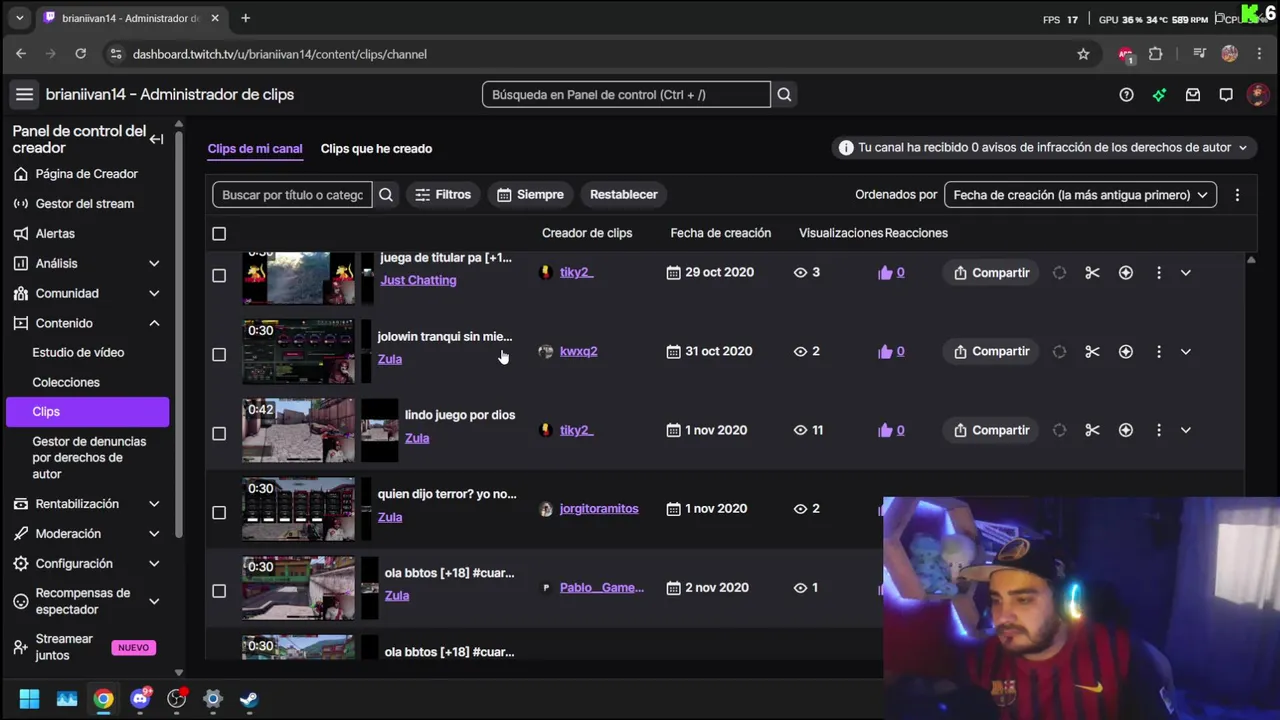Select the lindo juego por dios checkbox

point(219,433)
